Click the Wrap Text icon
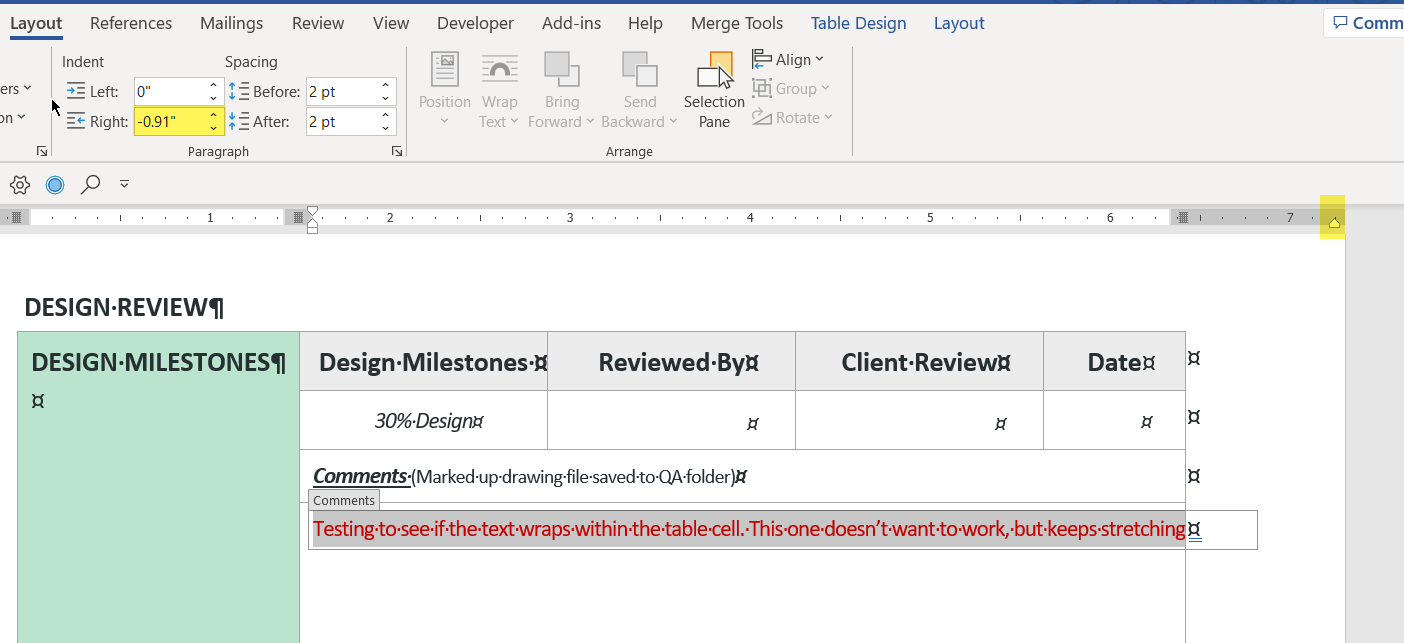This screenshot has height=643, width=1404. [499, 70]
